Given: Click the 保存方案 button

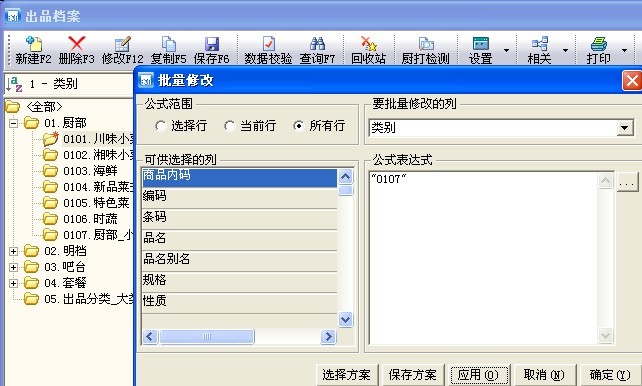Looking at the screenshot, I should 412,375.
